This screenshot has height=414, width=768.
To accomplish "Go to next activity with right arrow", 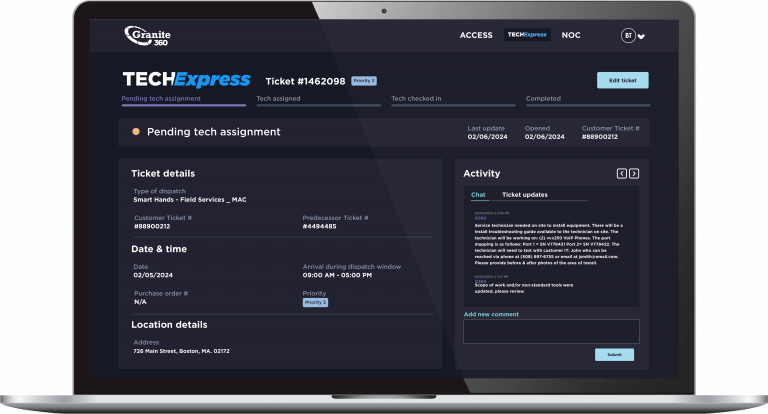I will 634,173.
